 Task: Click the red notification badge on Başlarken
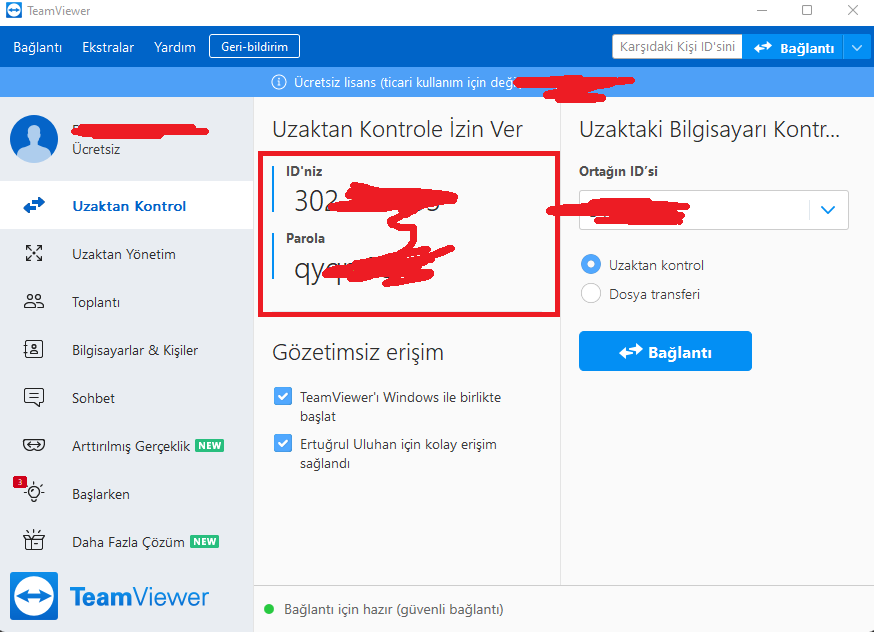tap(20, 482)
